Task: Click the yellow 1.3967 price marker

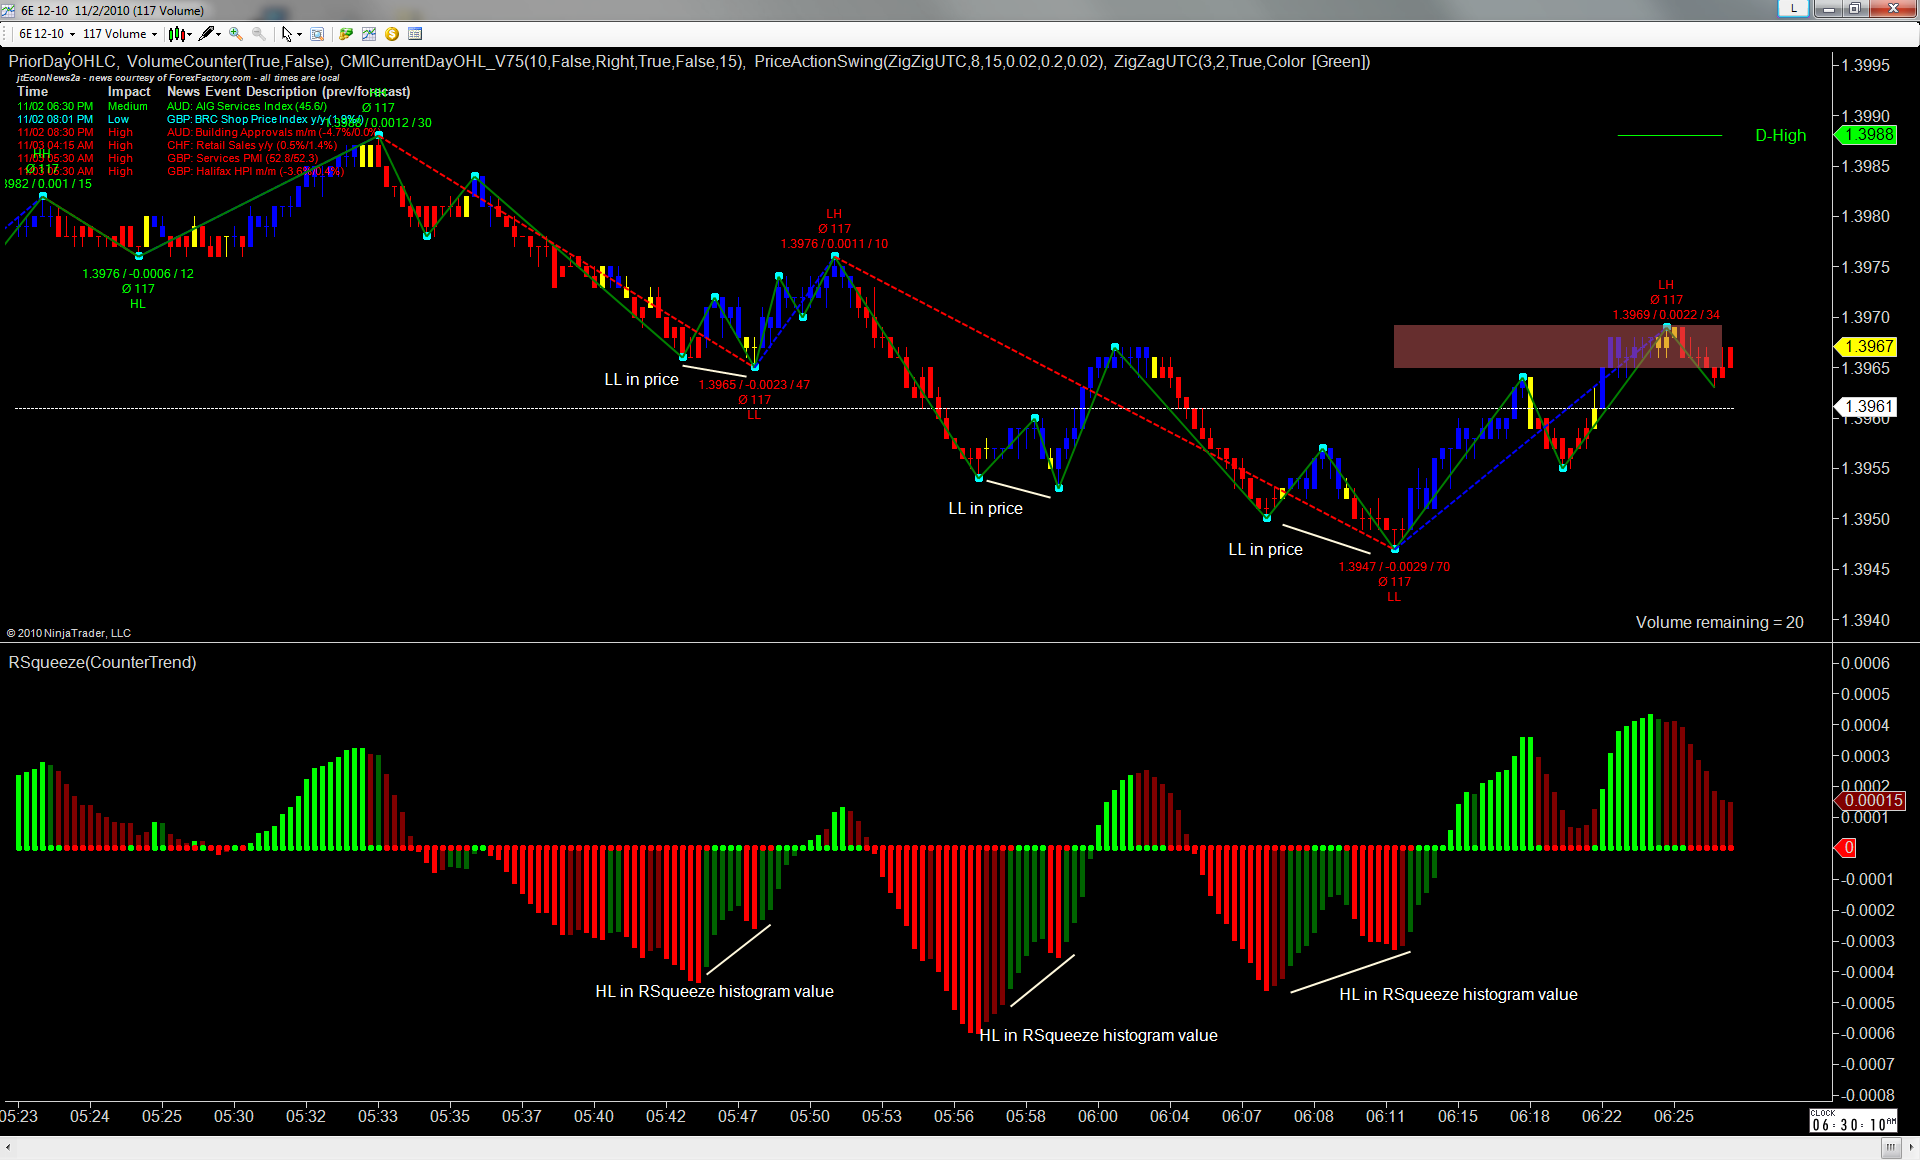Action: [1866, 346]
